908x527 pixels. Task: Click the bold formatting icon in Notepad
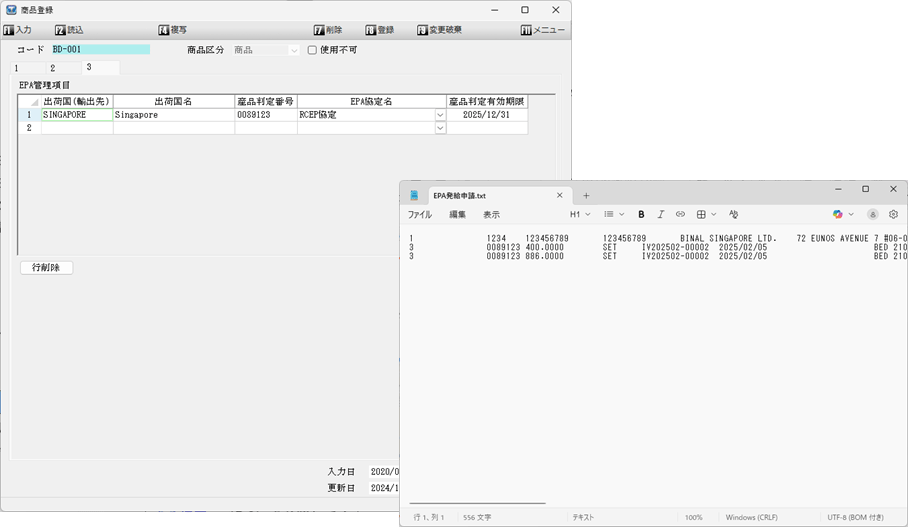[641, 214]
